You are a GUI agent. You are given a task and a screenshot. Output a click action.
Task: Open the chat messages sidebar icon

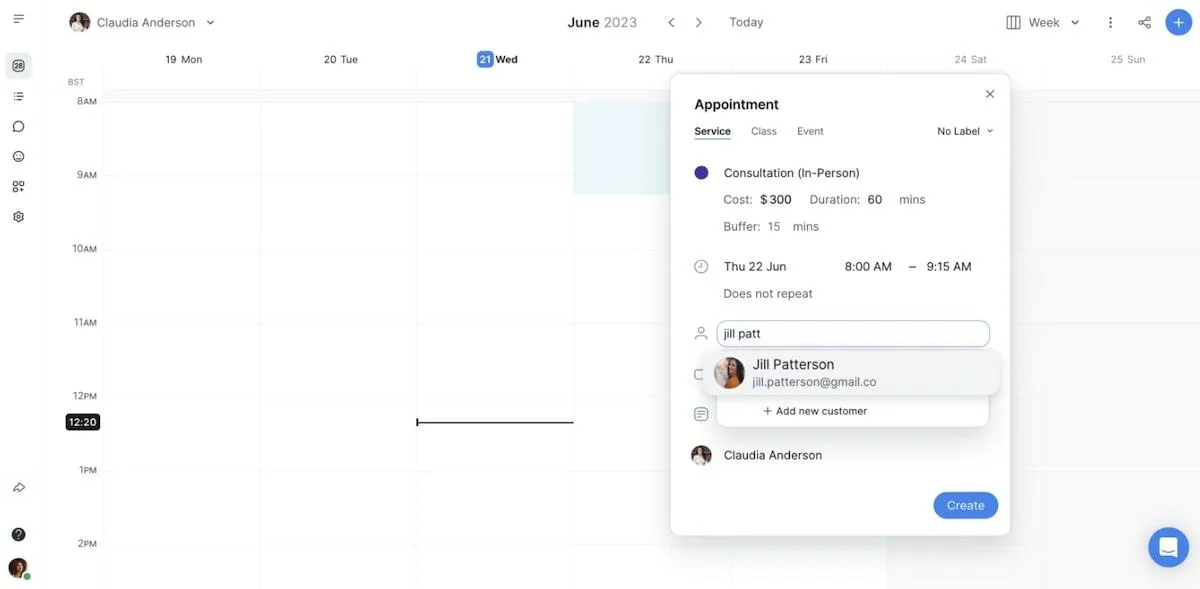coord(18,127)
